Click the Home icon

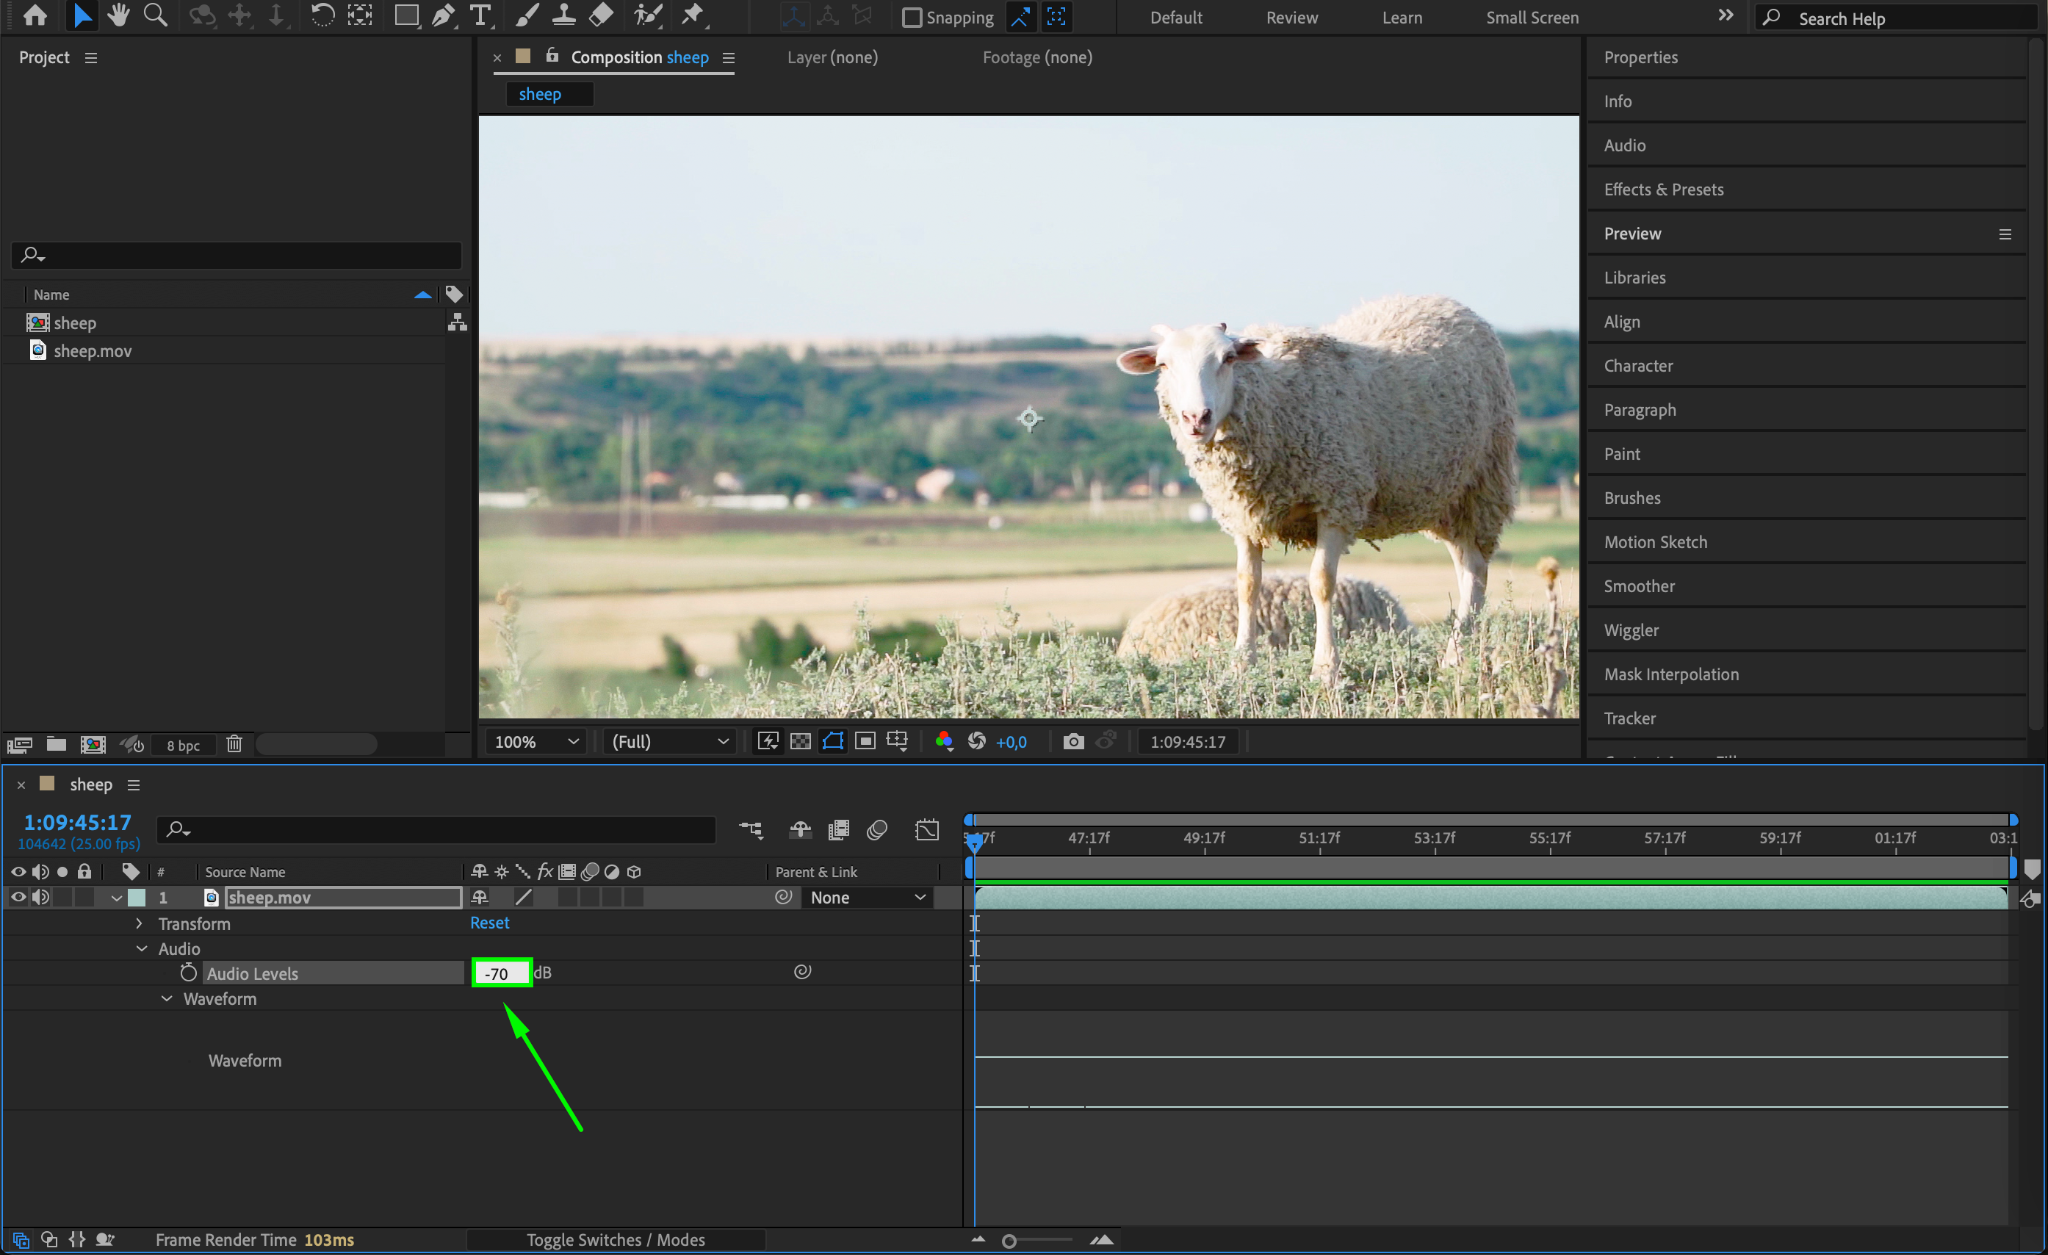pyautogui.click(x=35, y=15)
